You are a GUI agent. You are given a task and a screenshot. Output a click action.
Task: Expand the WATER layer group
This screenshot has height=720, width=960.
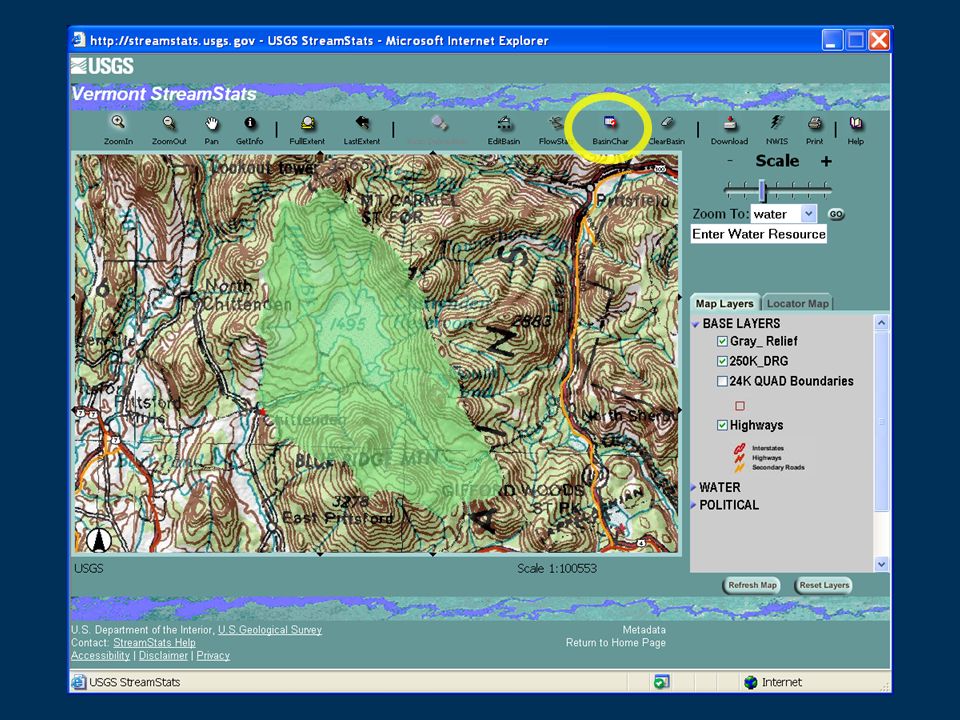coord(694,487)
